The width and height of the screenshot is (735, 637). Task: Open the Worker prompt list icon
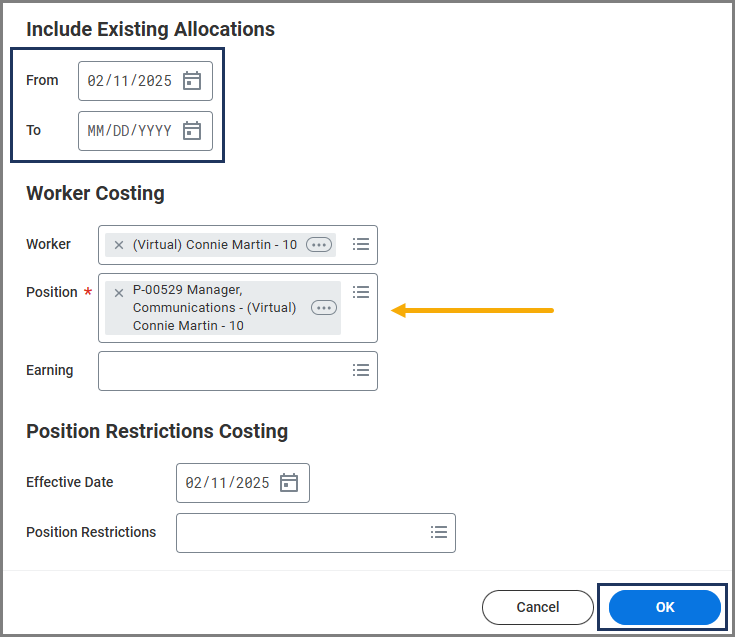(x=361, y=244)
